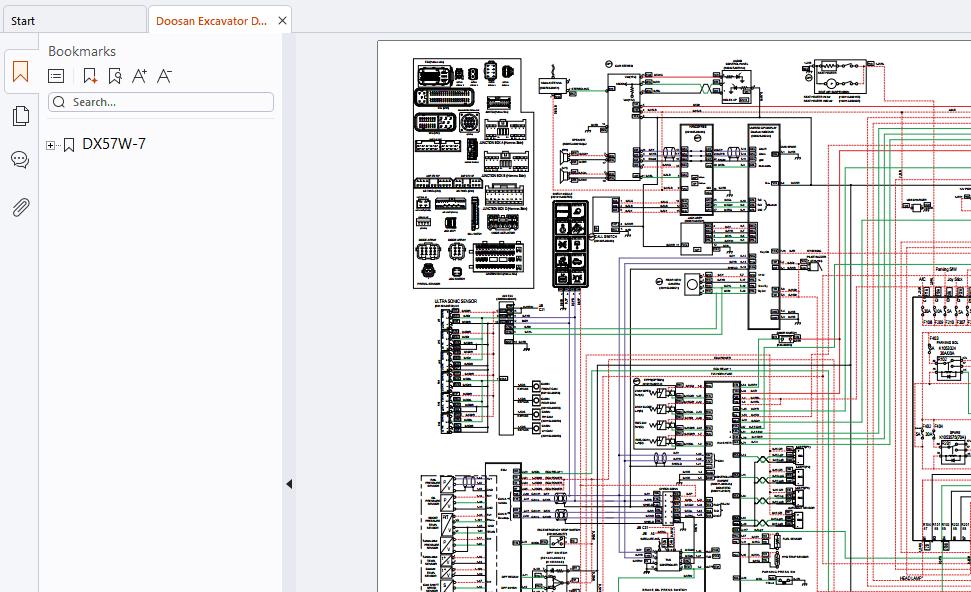The width and height of the screenshot is (971, 592).
Task: Open the Pages thumbnails panel icon
Action: click(x=20, y=116)
